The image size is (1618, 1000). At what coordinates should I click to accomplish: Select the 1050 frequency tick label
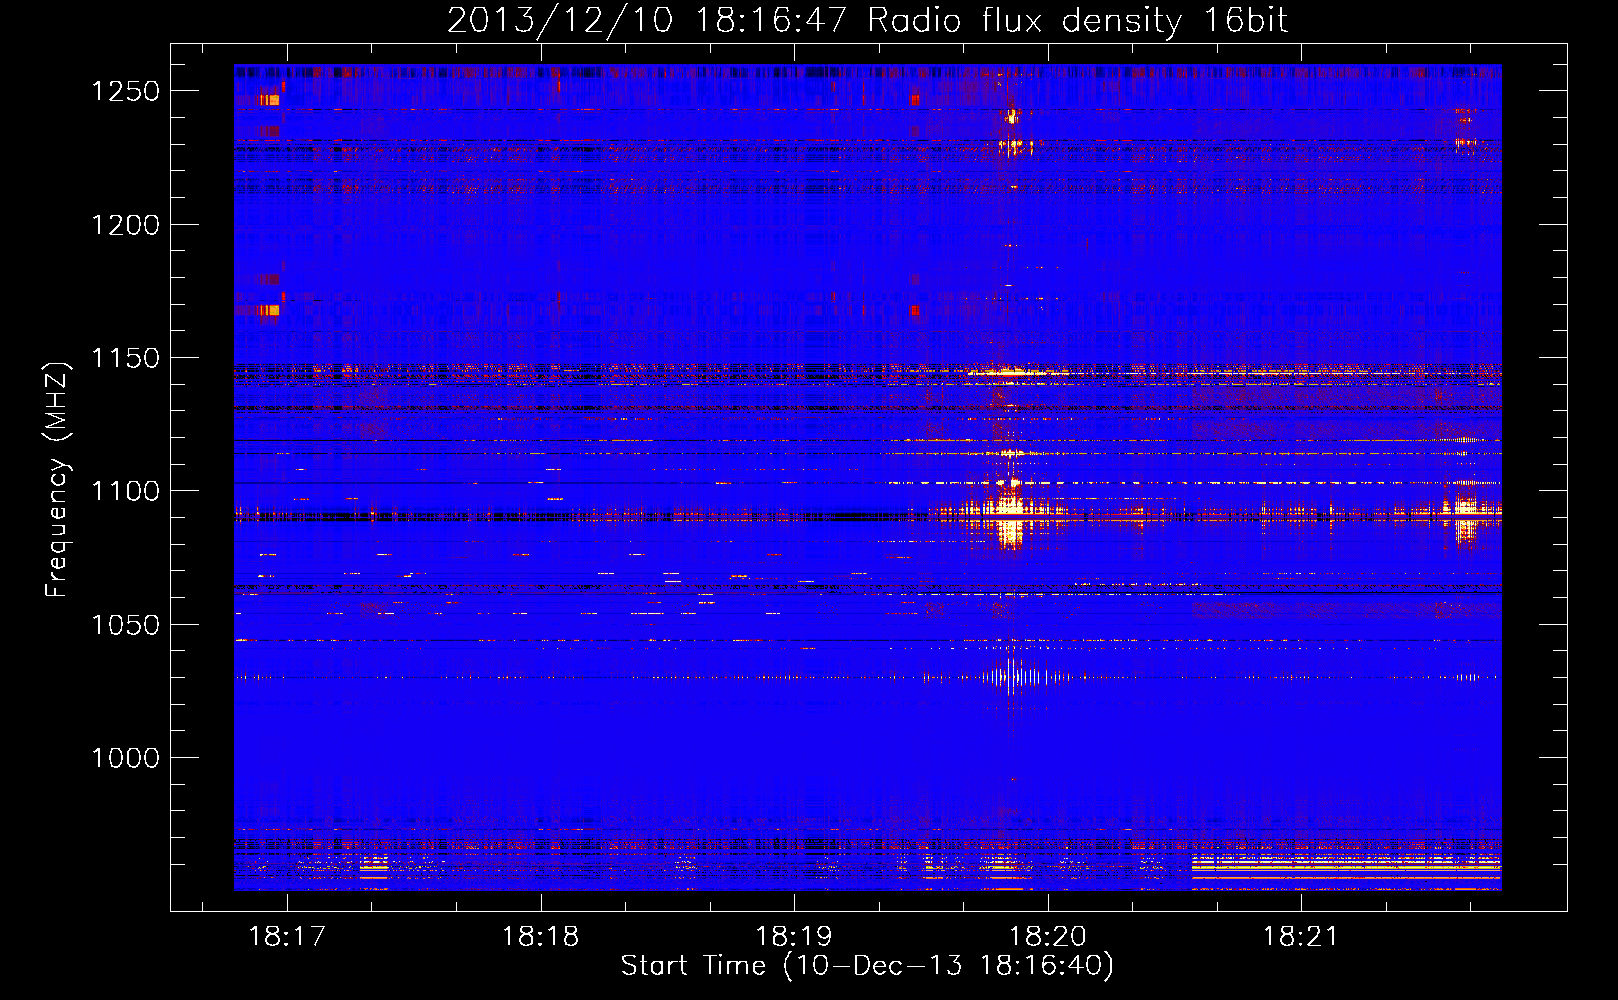pyautogui.click(x=125, y=625)
